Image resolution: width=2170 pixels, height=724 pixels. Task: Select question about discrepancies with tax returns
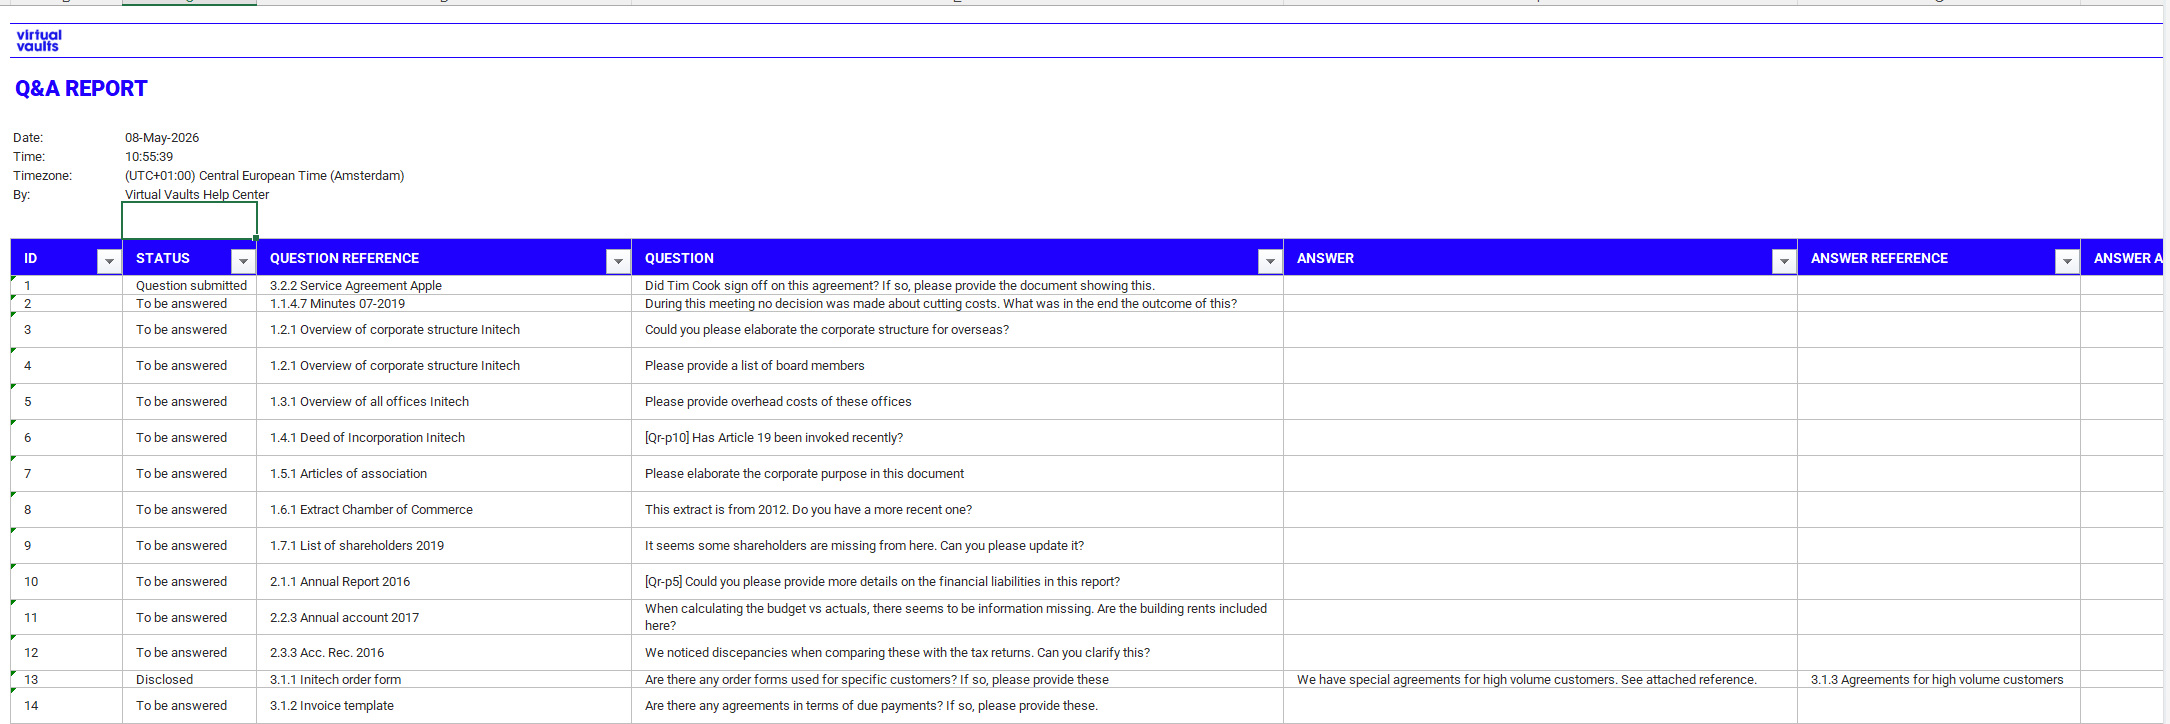957,652
